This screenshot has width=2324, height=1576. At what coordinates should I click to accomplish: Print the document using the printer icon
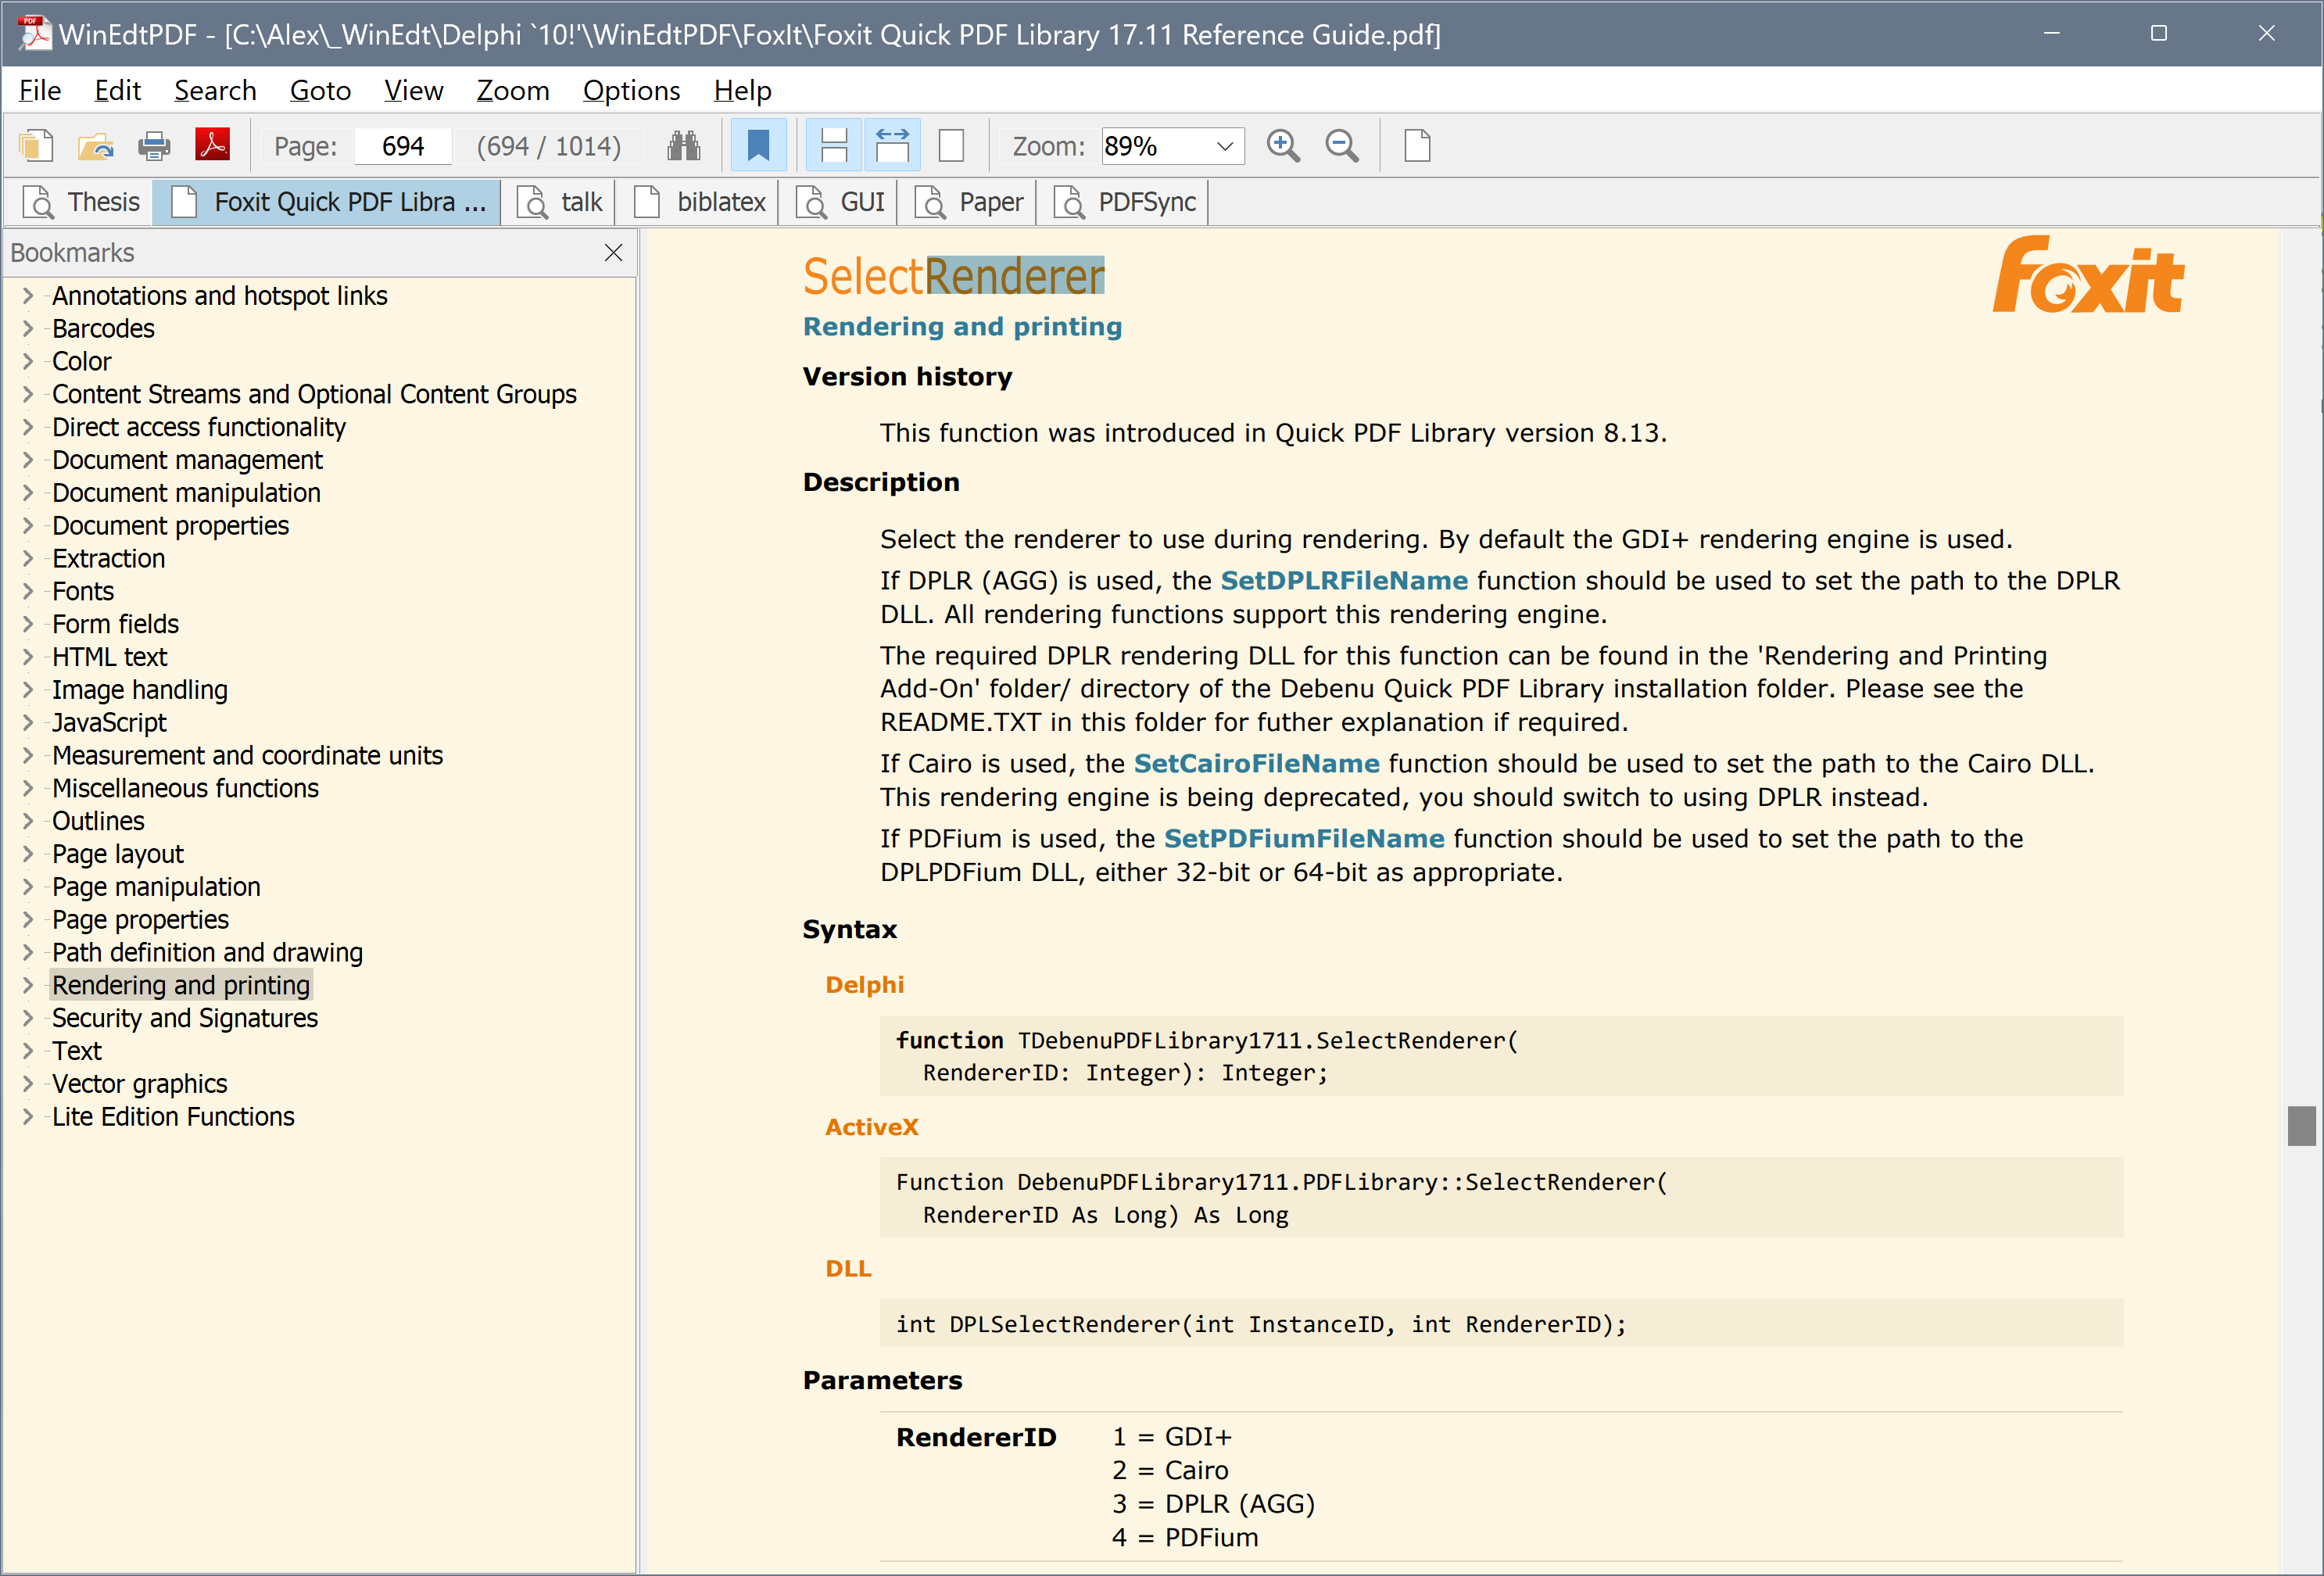[x=154, y=145]
